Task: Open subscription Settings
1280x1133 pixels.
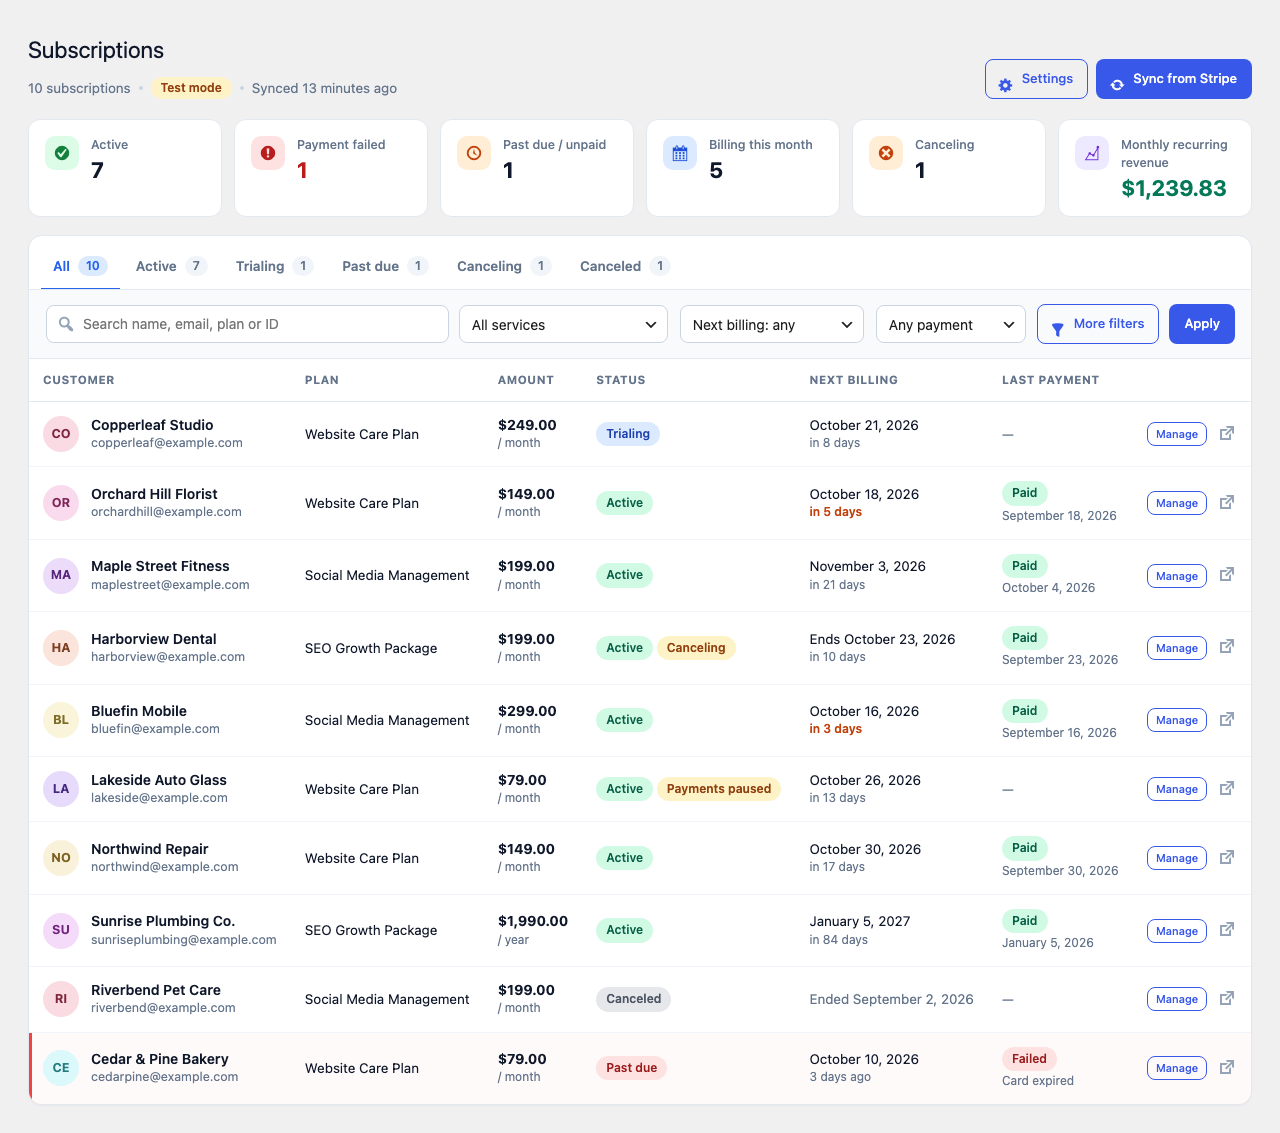Action: pos(1036,79)
